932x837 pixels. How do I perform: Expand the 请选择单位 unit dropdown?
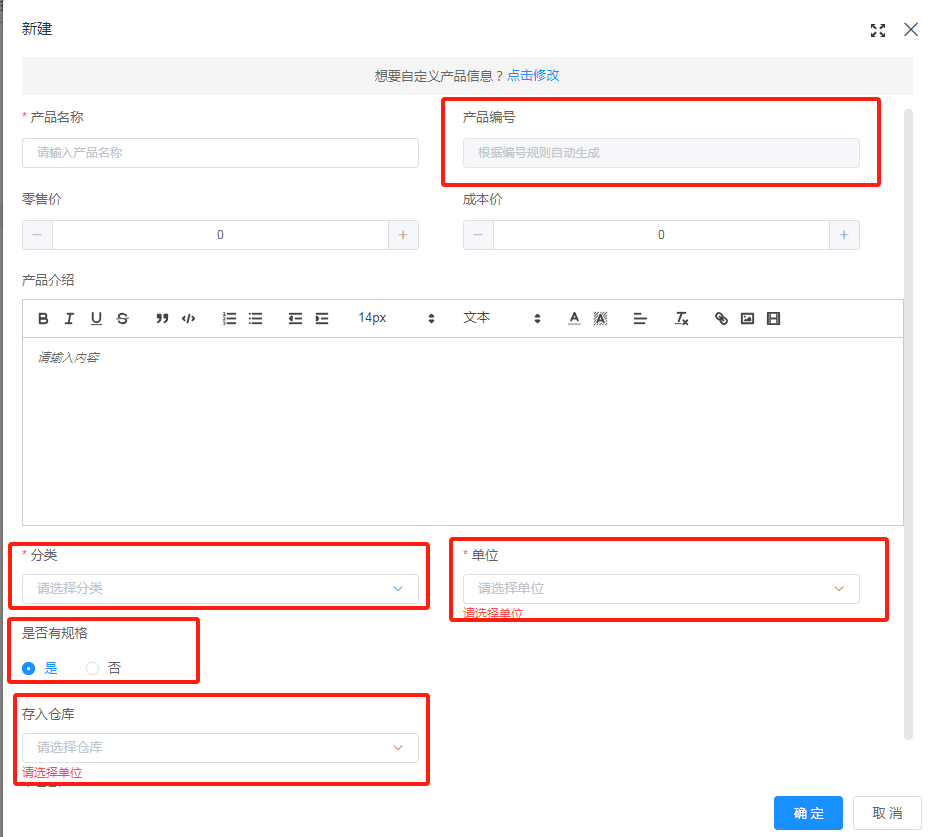[660, 588]
